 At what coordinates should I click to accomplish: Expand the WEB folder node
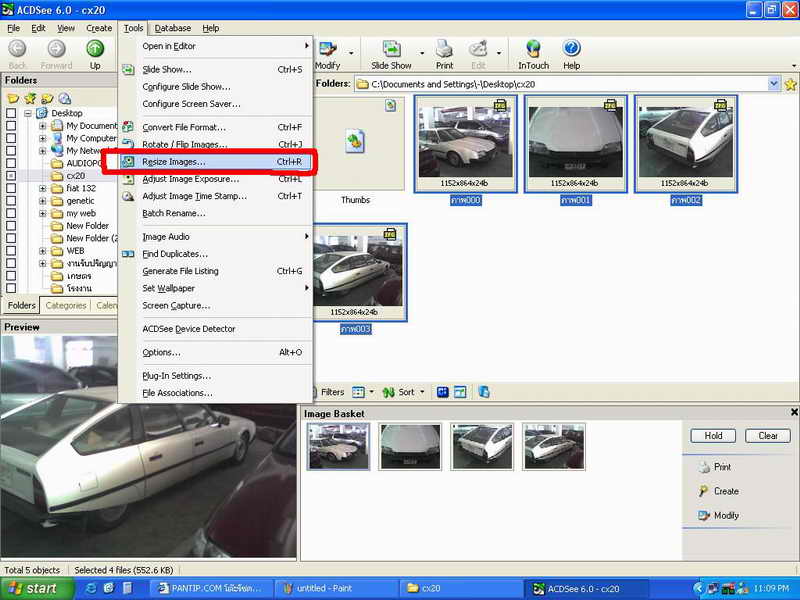click(x=43, y=251)
